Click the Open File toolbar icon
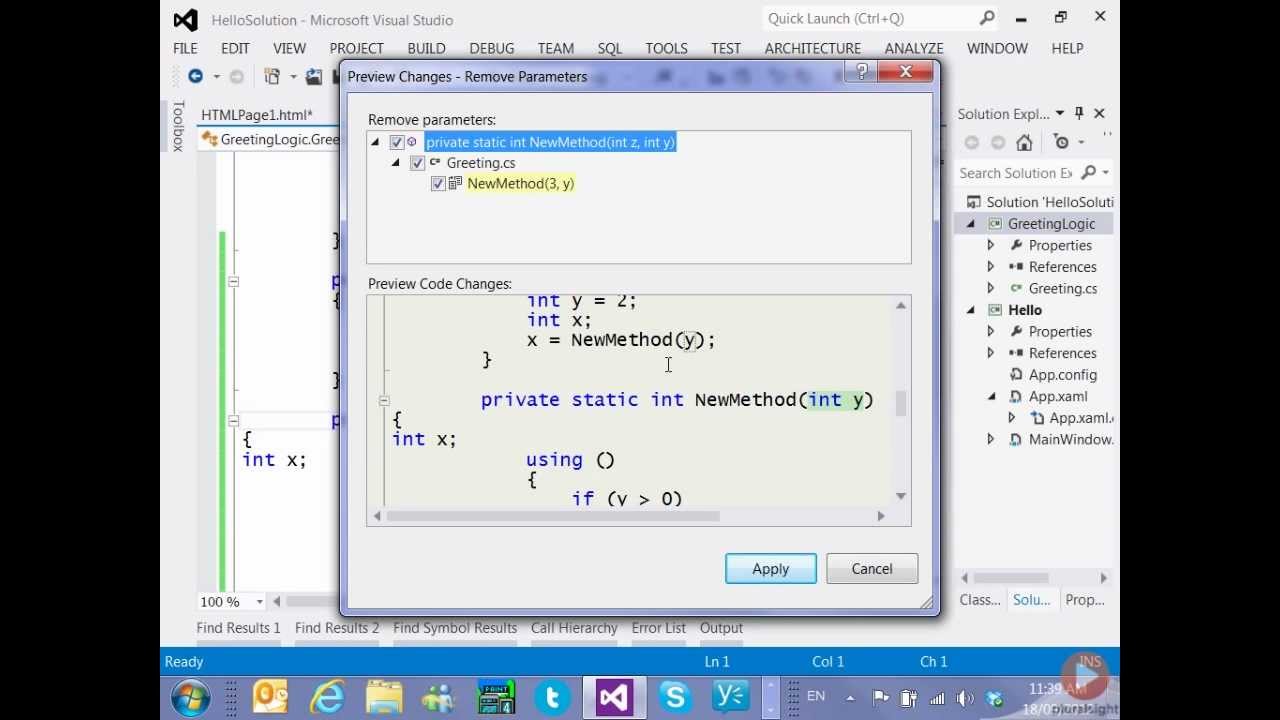1280x720 pixels. 314,76
